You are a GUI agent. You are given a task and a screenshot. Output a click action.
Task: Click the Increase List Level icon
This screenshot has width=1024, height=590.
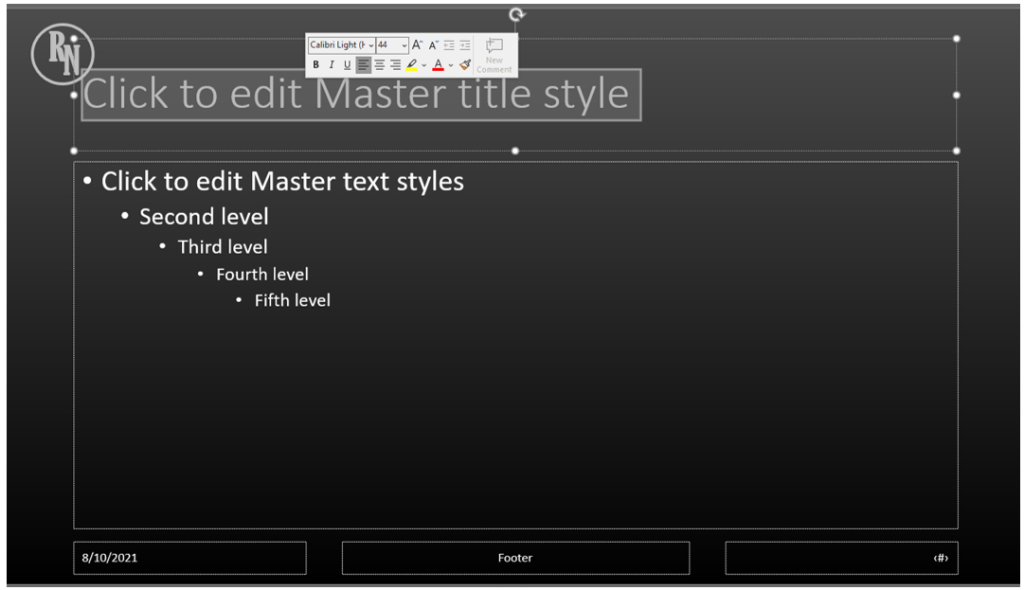(x=465, y=45)
